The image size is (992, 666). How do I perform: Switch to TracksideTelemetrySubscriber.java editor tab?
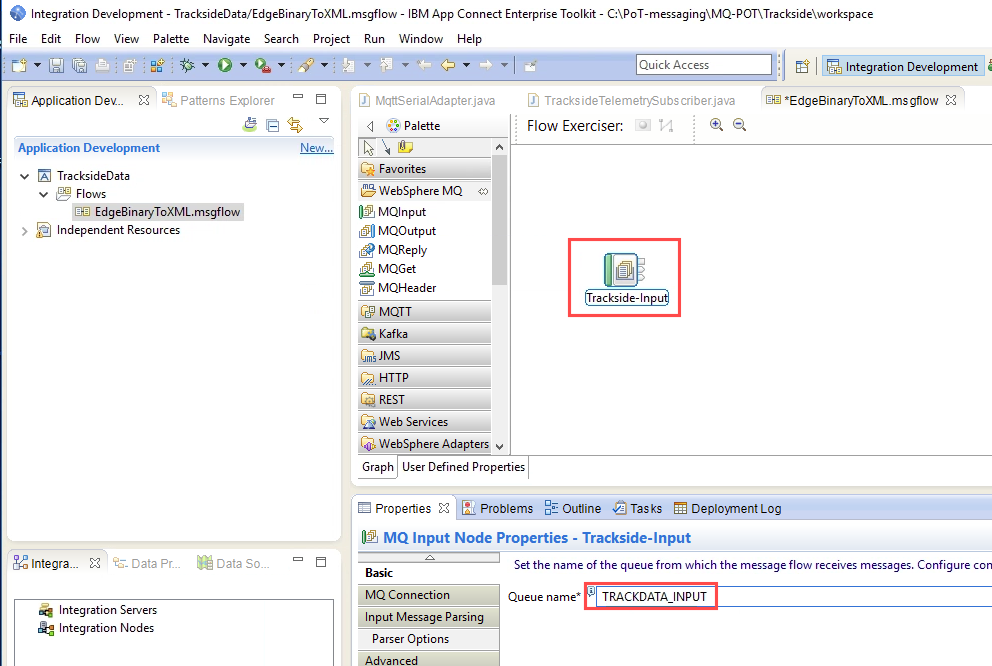631,101
